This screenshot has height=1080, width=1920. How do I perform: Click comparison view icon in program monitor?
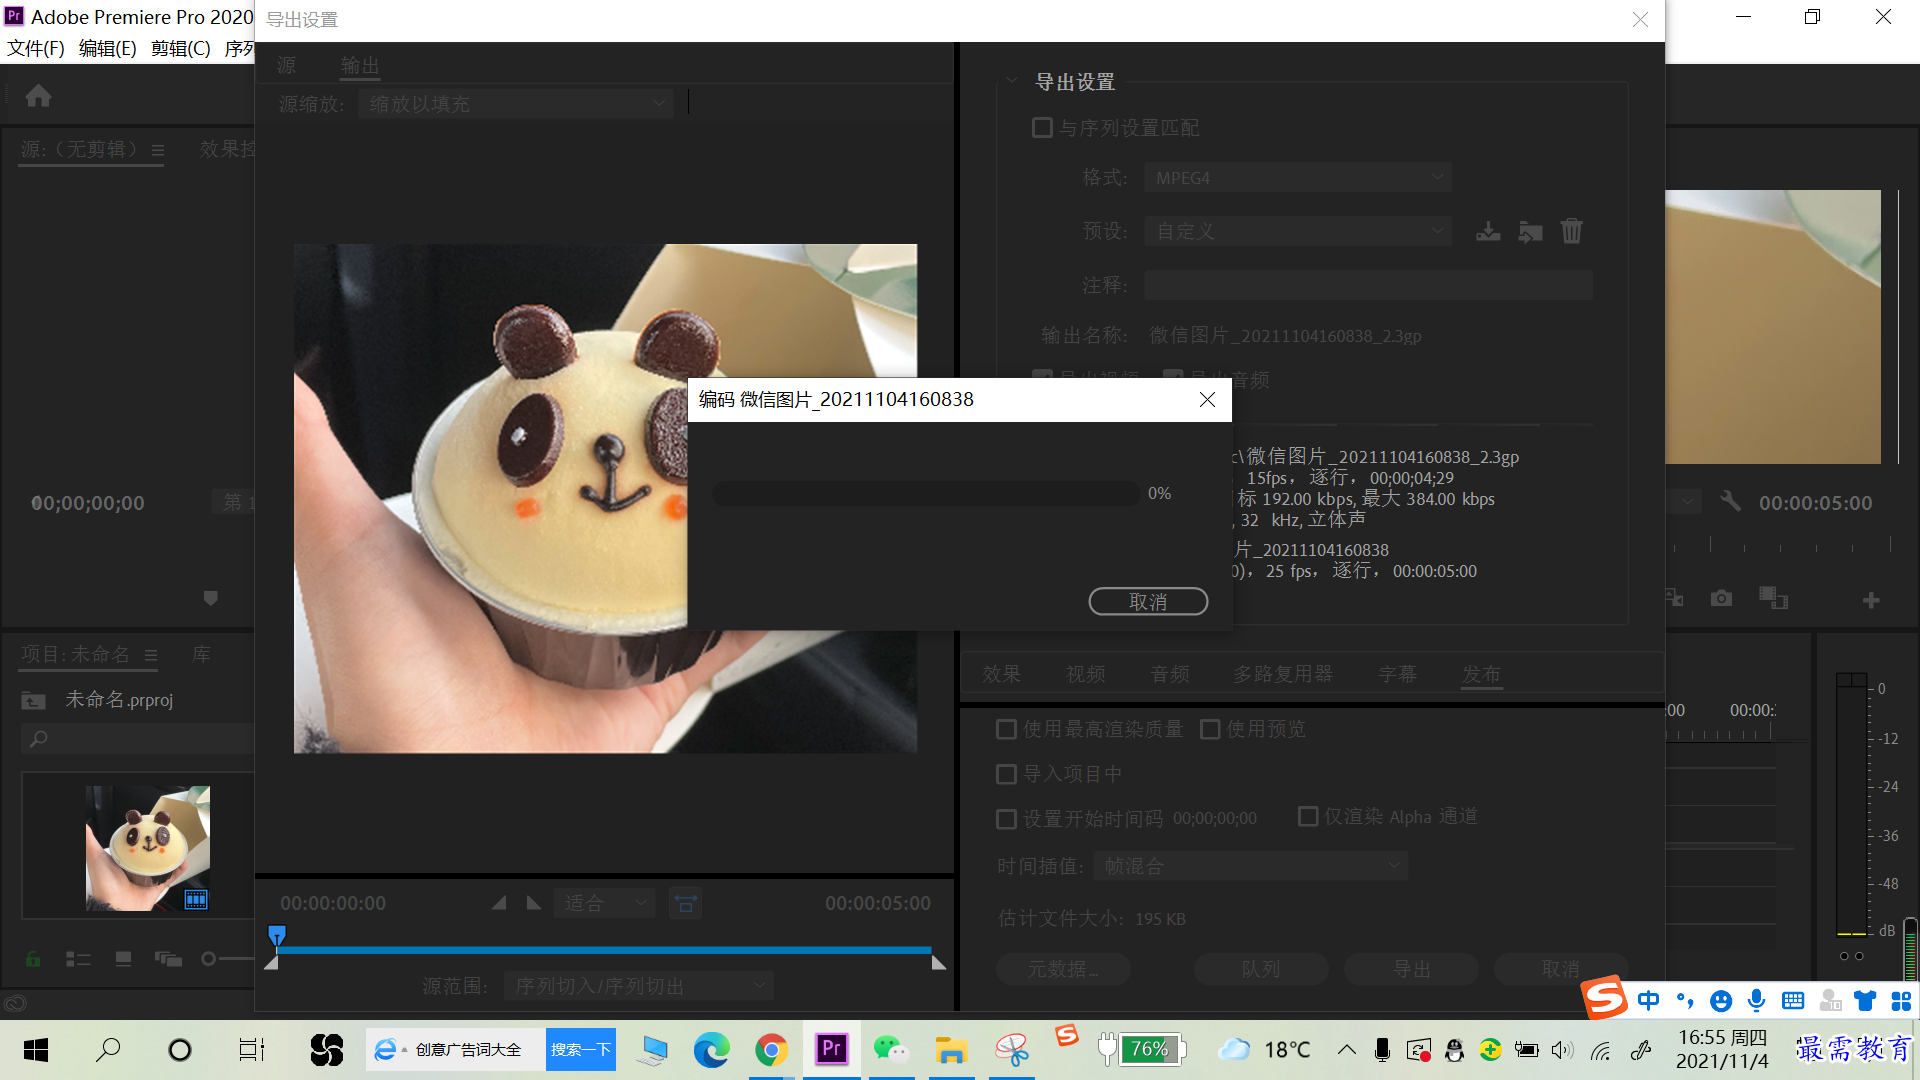(1773, 598)
